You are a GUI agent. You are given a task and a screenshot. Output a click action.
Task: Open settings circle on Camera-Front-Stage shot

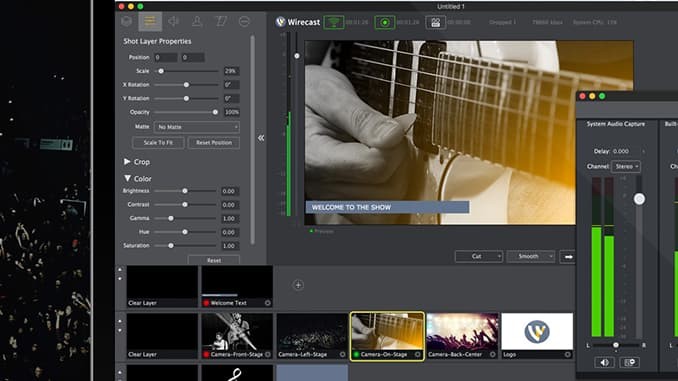pos(268,355)
